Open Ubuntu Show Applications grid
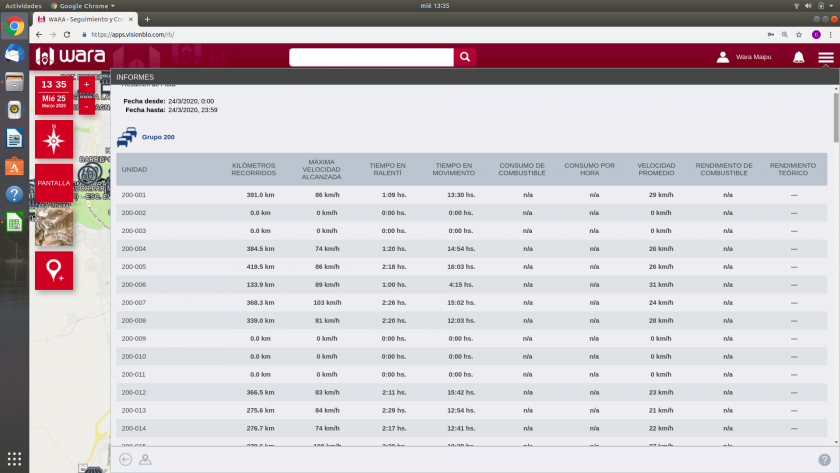 coord(14,459)
